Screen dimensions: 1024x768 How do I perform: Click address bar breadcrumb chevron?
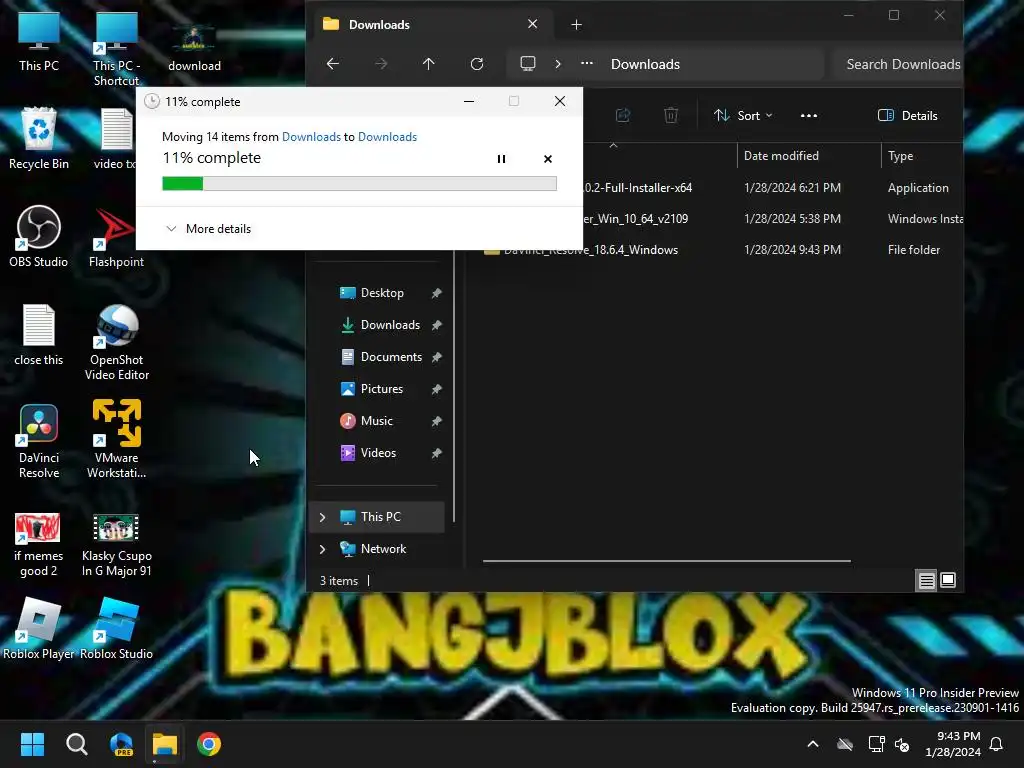[558, 64]
